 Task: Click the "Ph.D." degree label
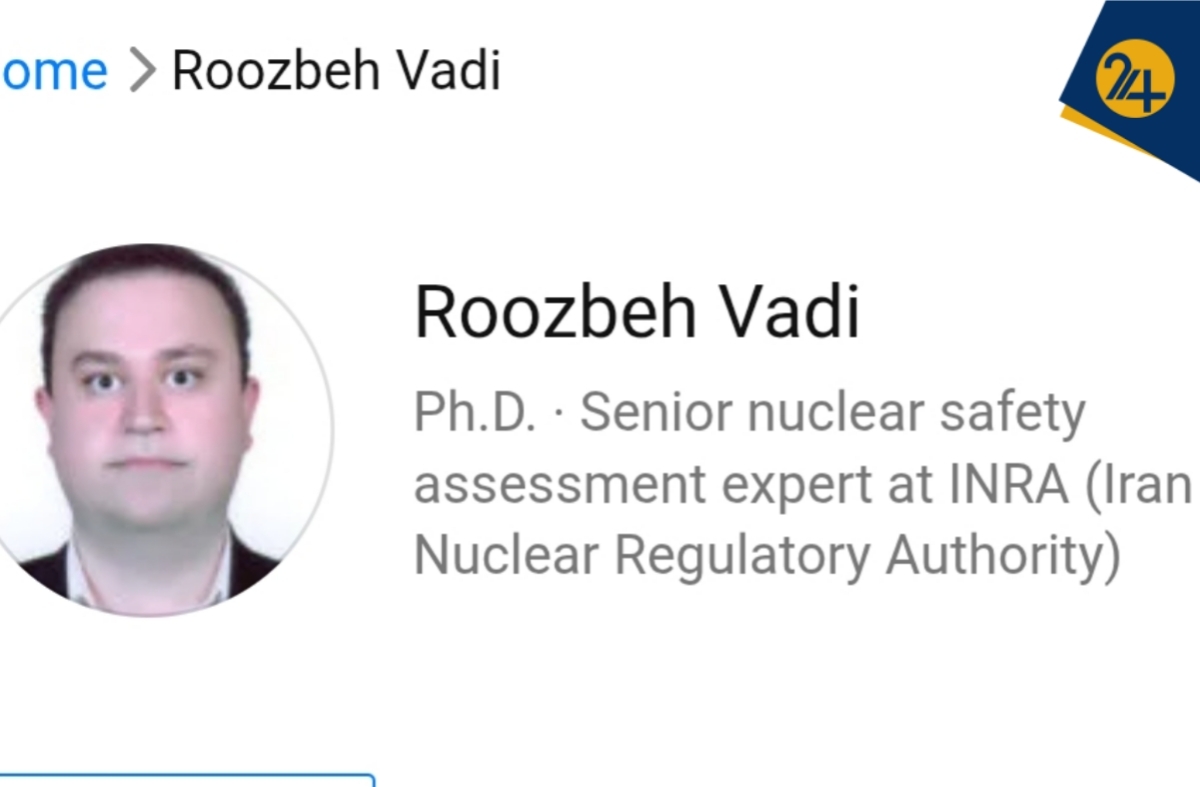click(x=475, y=412)
